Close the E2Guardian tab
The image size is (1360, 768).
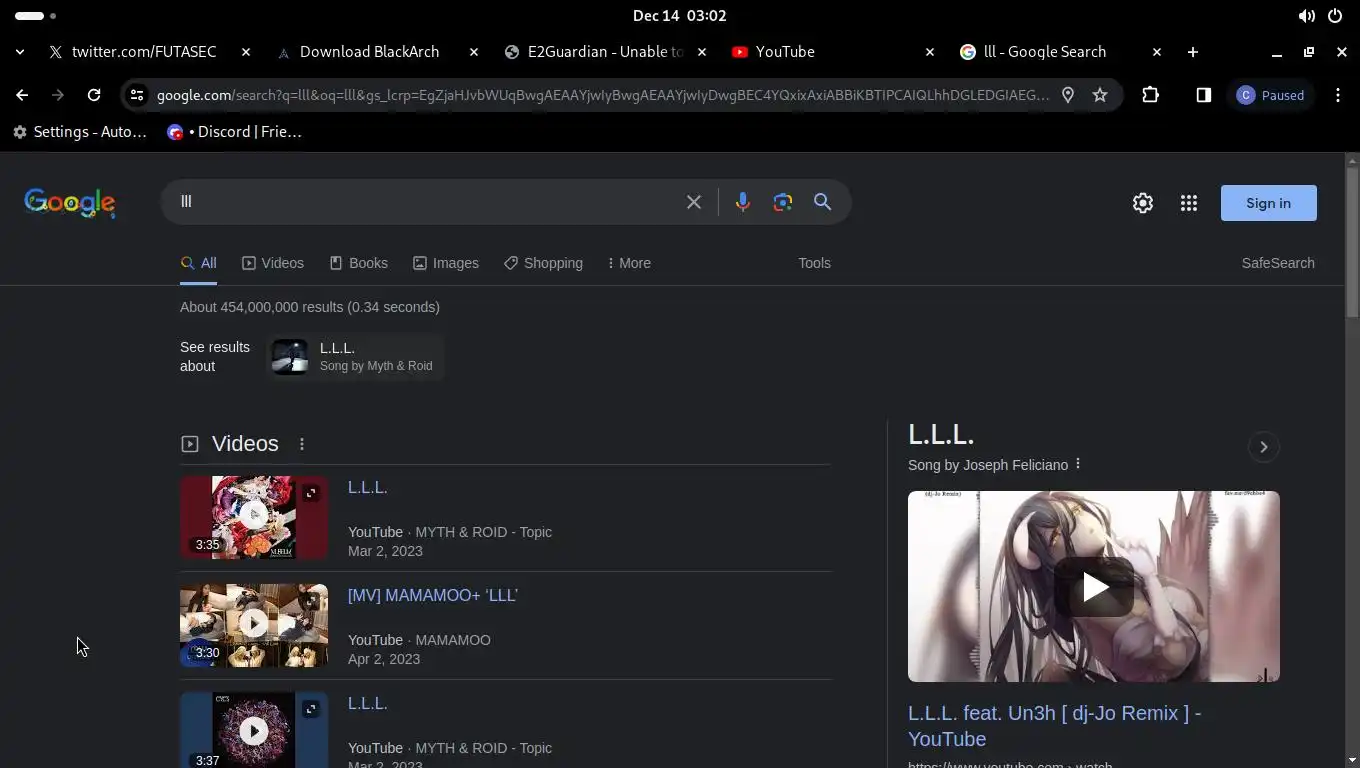701,52
